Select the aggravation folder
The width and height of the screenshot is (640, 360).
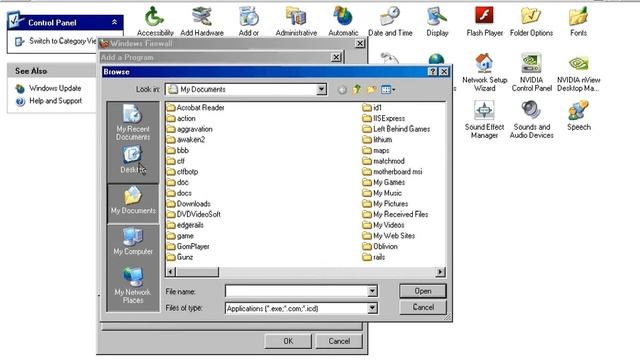tap(190, 129)
